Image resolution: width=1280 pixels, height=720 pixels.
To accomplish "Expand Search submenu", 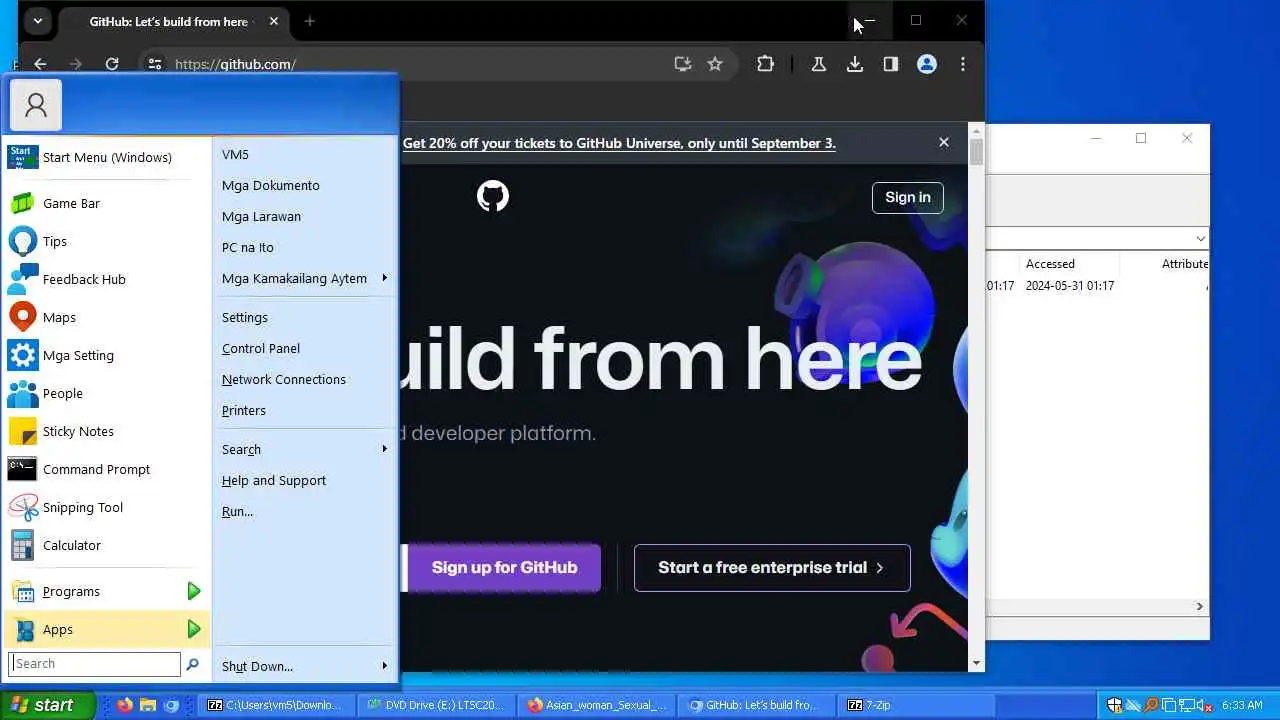I will (x=304, y=449).
